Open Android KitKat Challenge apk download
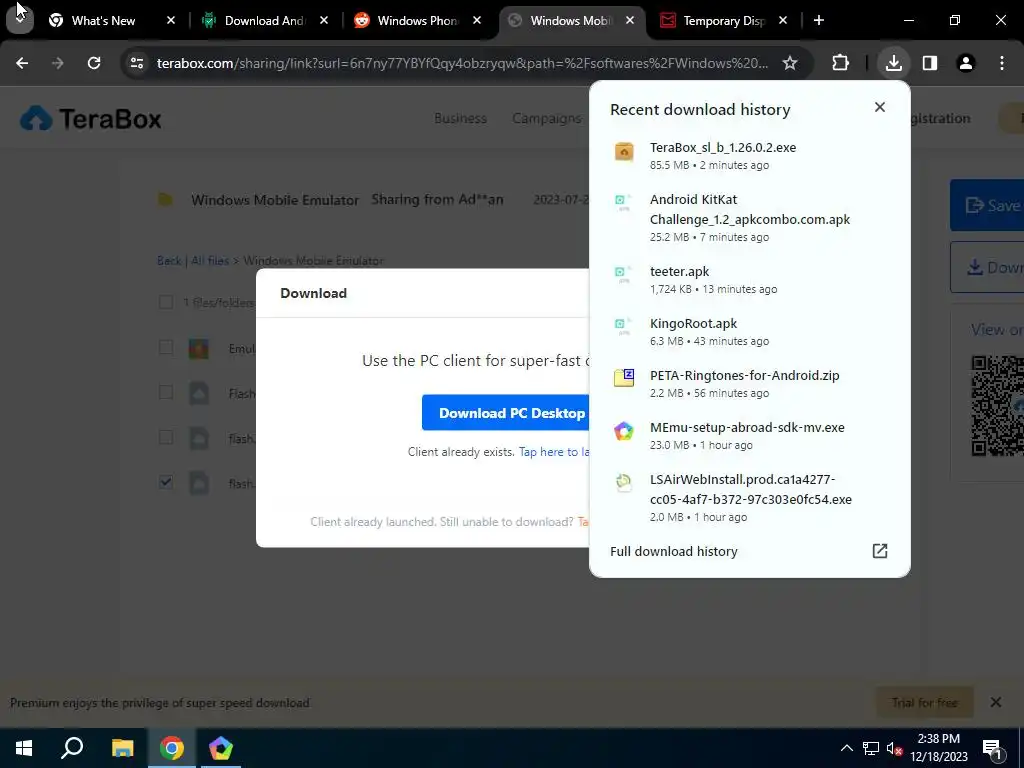 [x=749, y=217]
